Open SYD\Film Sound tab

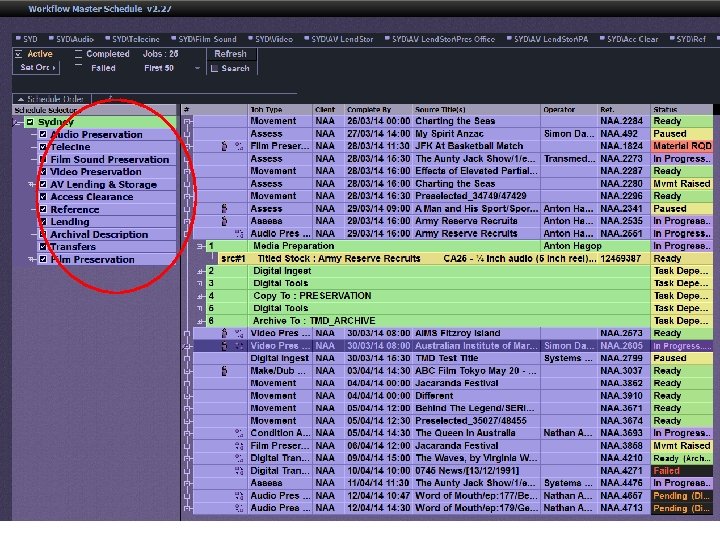pyautogui.click(x=203, y=39)
